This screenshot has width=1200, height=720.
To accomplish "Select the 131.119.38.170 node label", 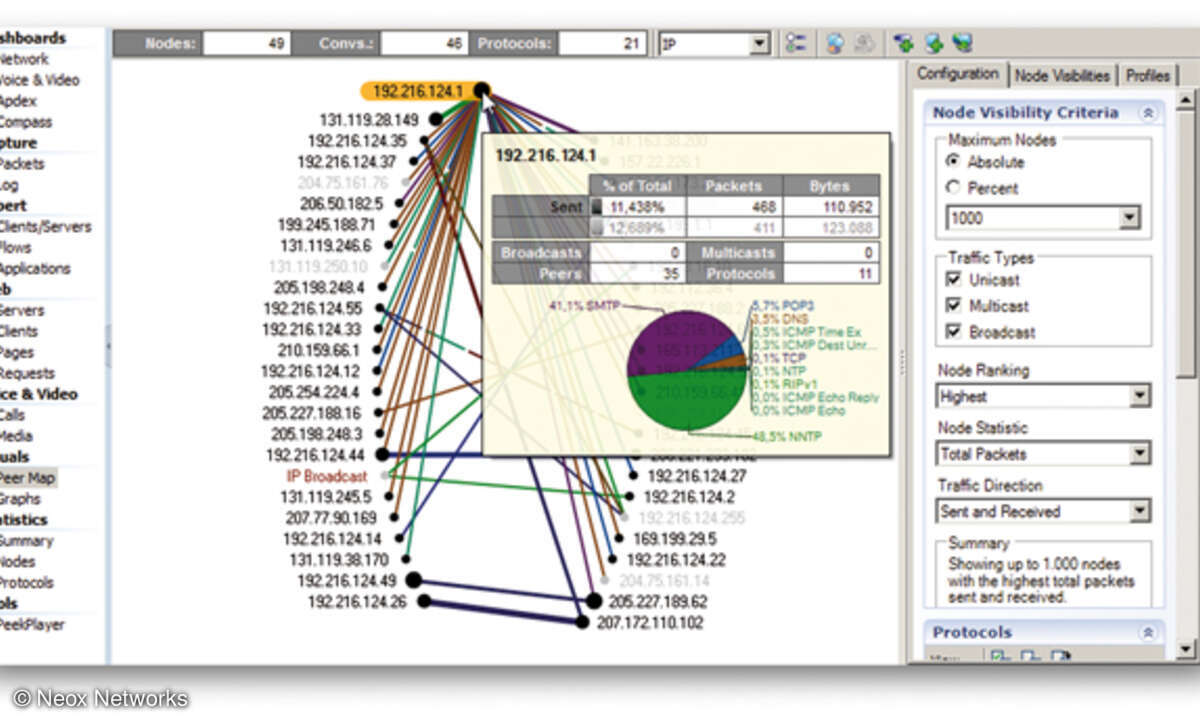I will point(339,560).
